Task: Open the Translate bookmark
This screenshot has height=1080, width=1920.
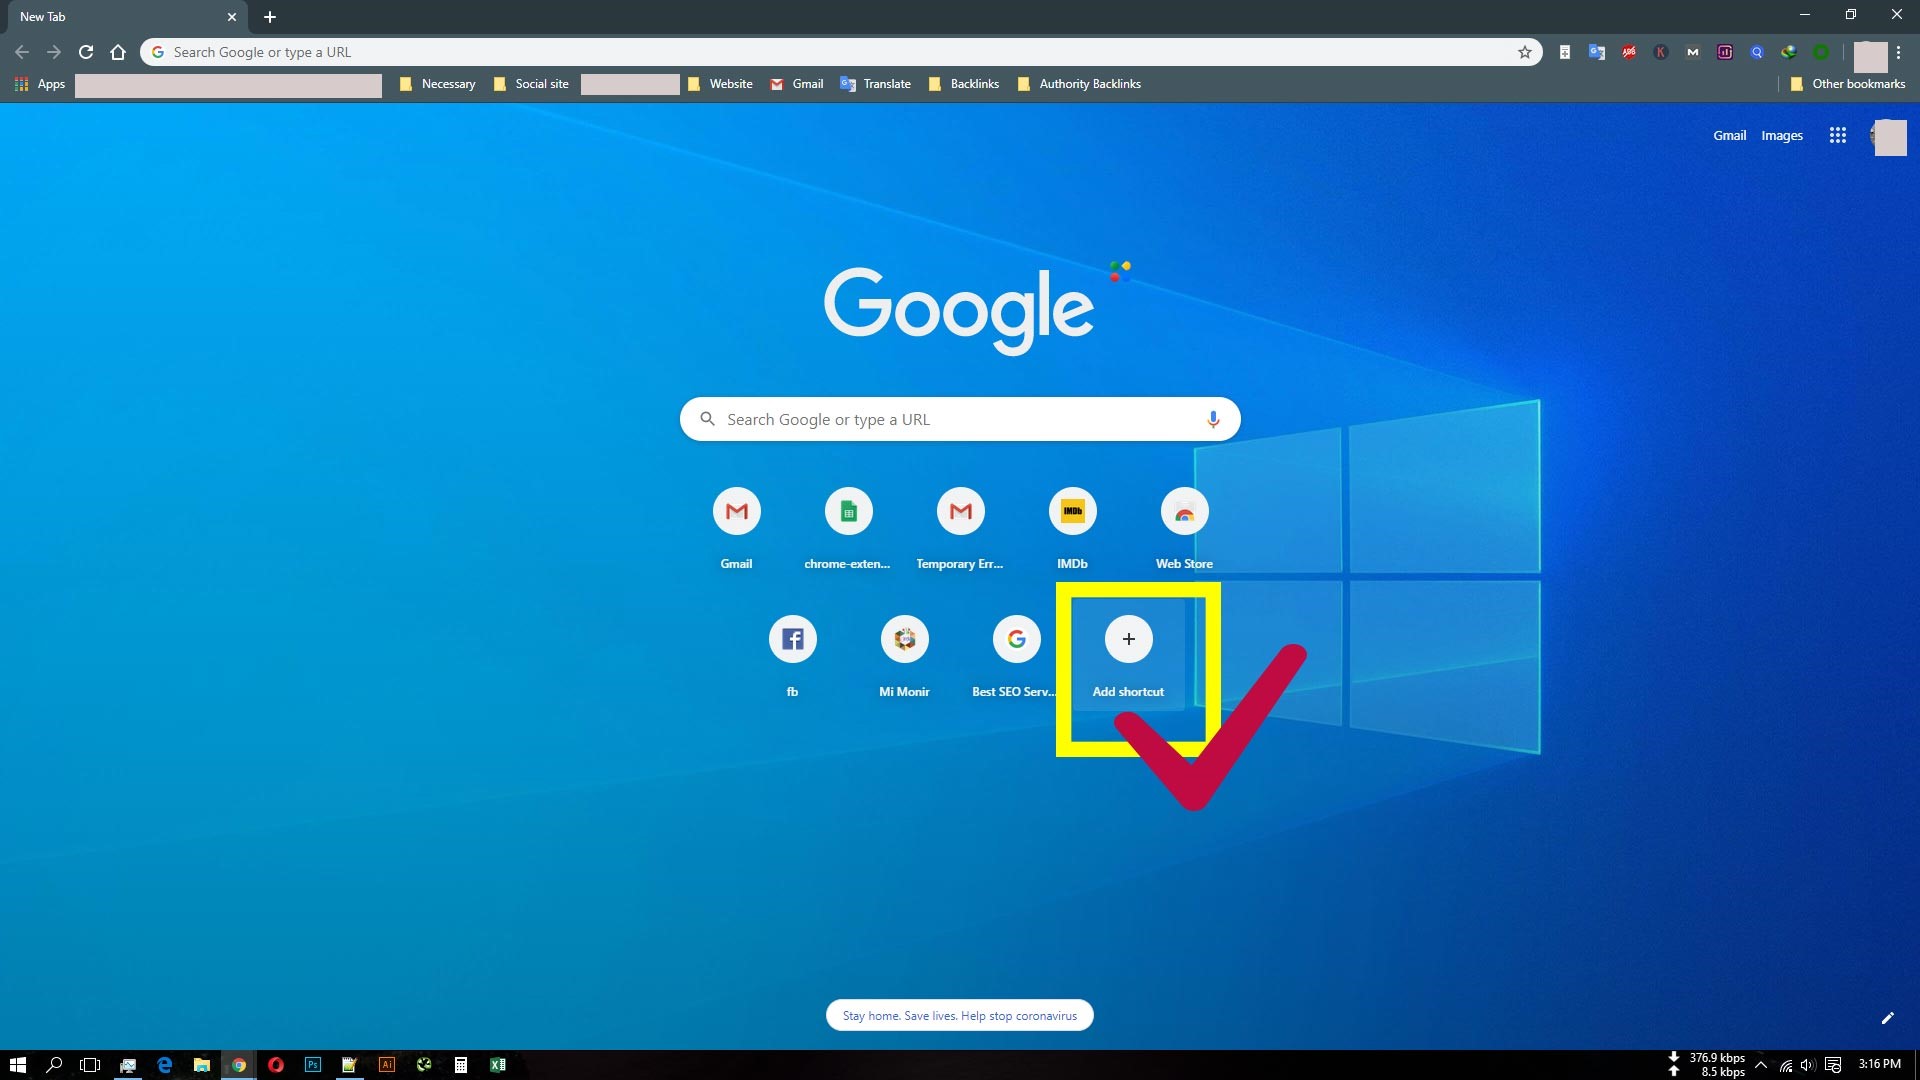Action: pos(876,84)
